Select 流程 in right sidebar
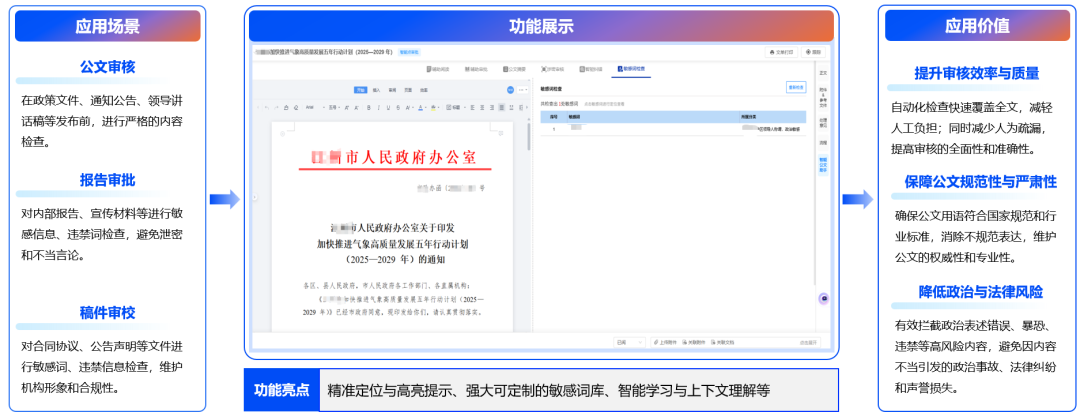1080x416 pixels. (x=823, y=143)
